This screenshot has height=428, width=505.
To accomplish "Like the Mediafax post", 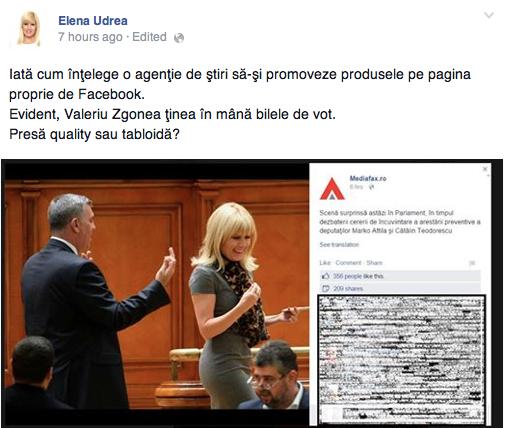I will click(x=325, y=263).
